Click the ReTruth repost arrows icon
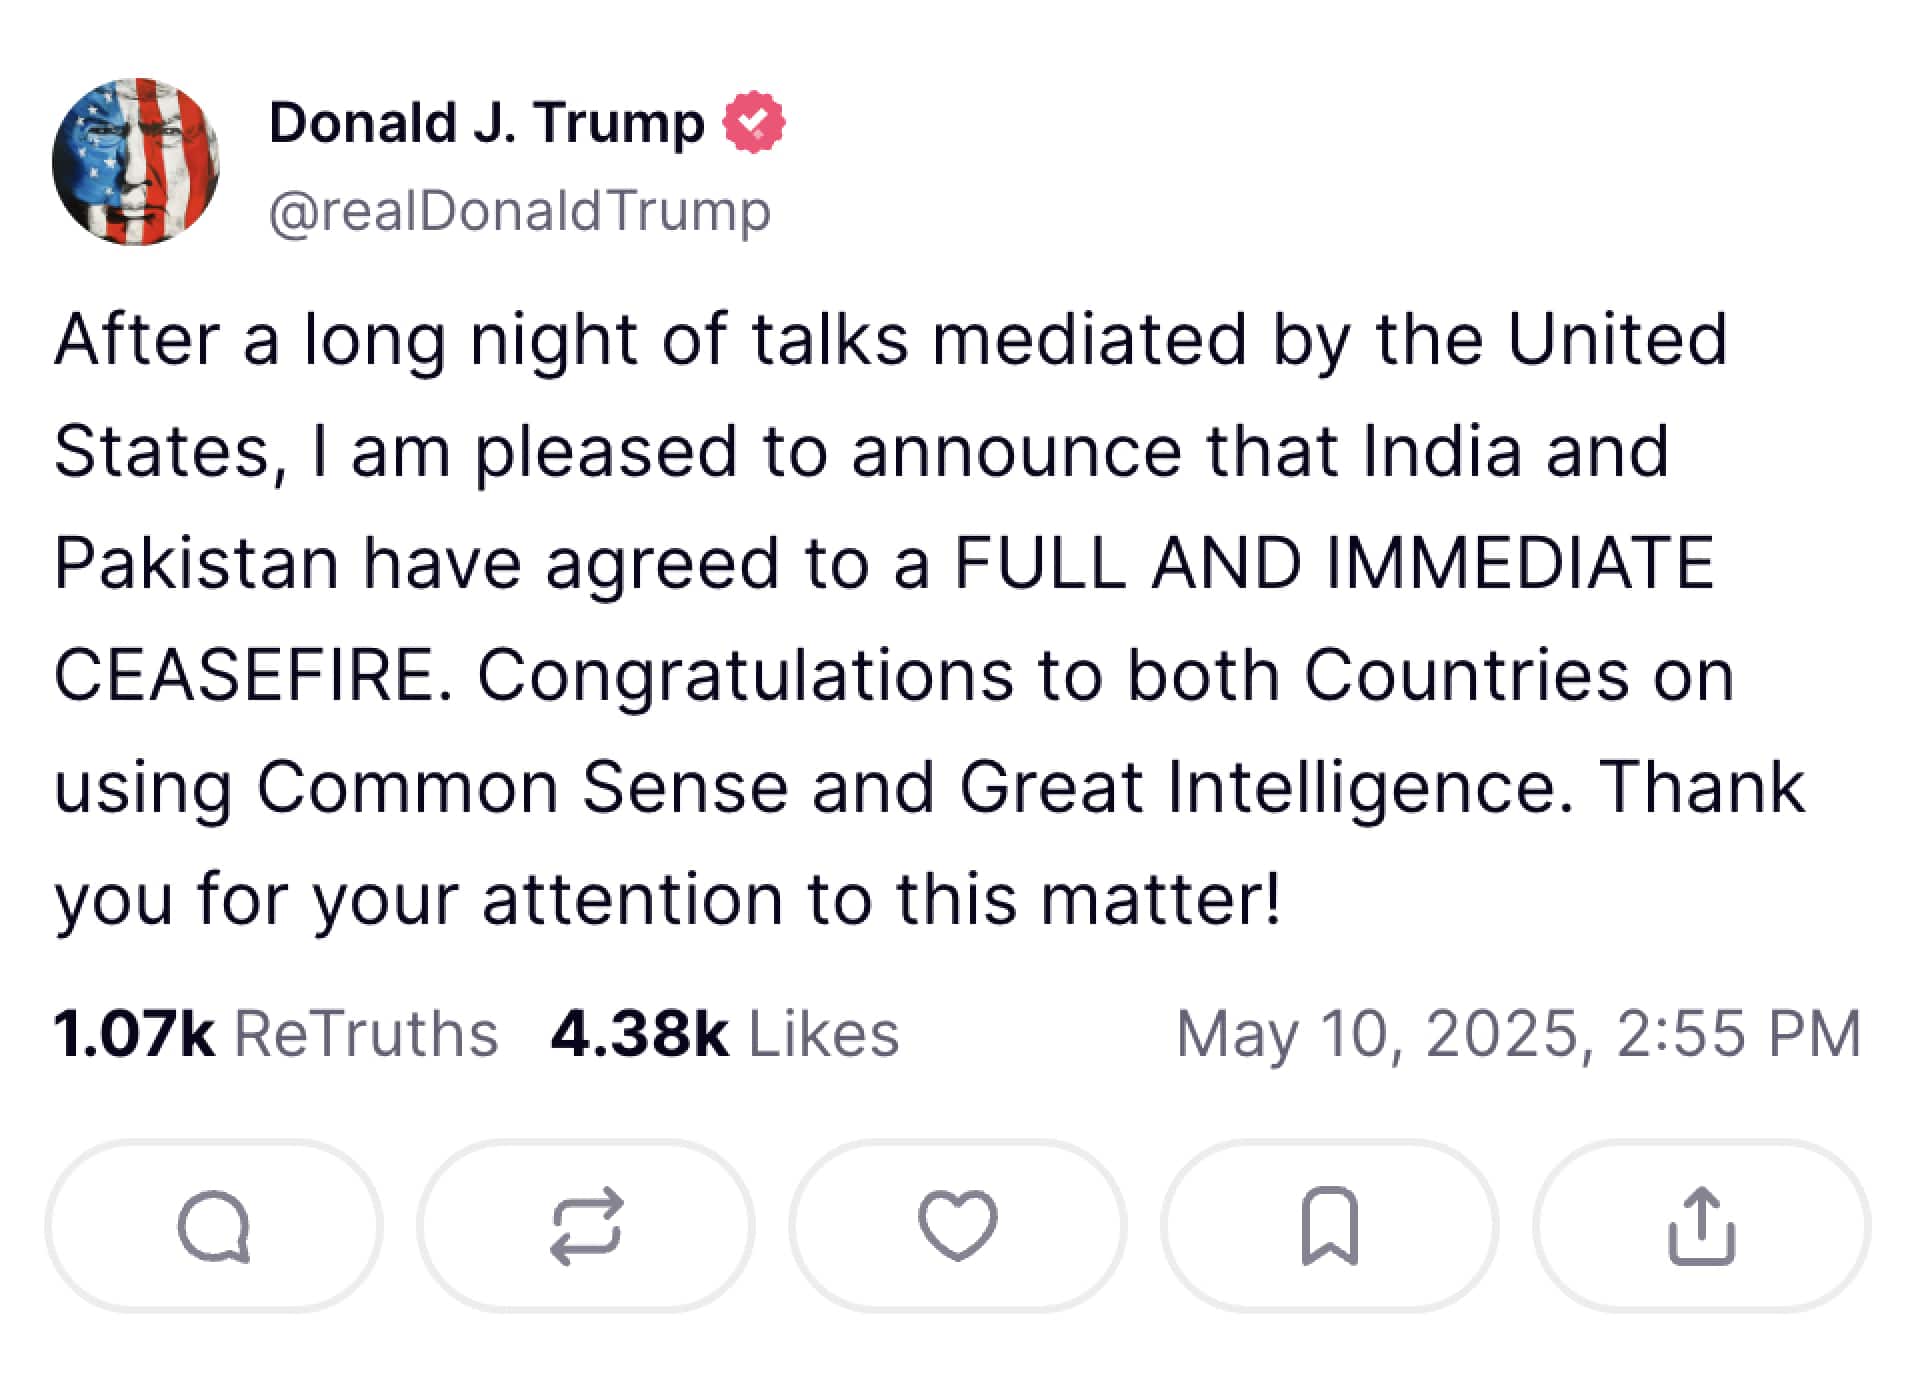 pyautogui.click(x=586, y=1226)
